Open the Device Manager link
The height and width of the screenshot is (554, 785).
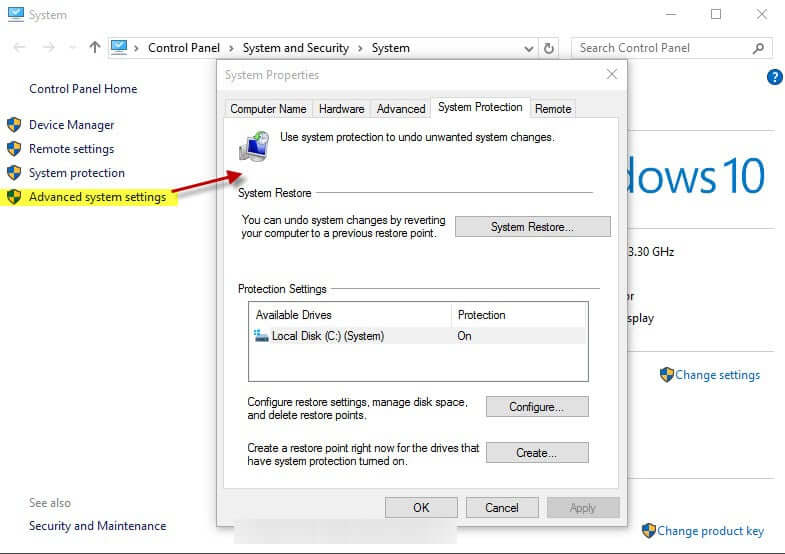72,125
